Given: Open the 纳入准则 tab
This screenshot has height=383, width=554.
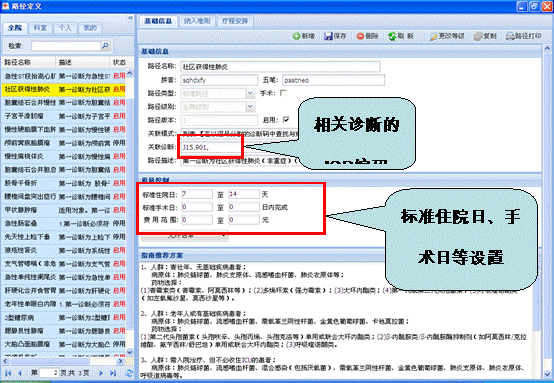Looking at the screenshot, I should click(x=197, y=21).
